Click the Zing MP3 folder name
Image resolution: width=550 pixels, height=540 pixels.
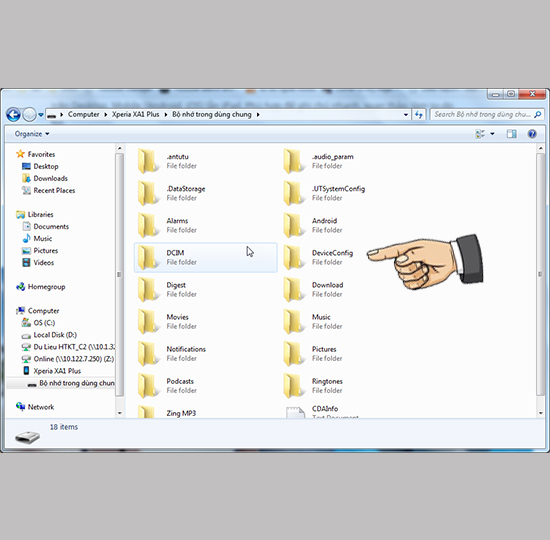coord(181,413)
